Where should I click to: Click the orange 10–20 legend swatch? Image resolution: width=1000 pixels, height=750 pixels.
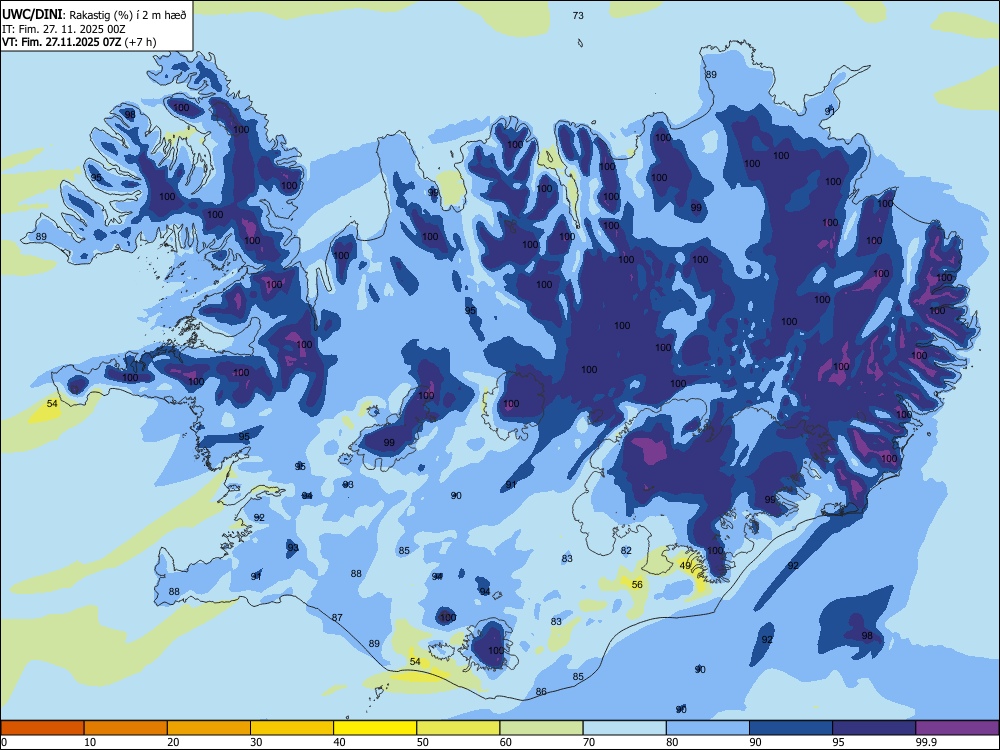pos(126,728)
